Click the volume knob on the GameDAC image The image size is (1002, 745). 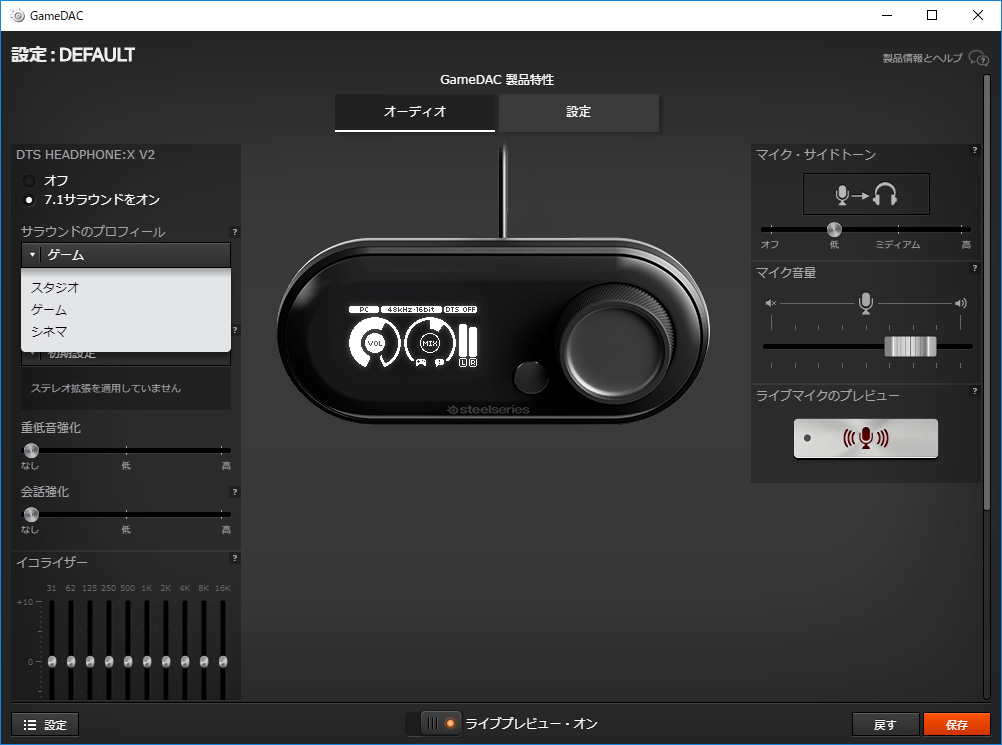click(617, 348)
